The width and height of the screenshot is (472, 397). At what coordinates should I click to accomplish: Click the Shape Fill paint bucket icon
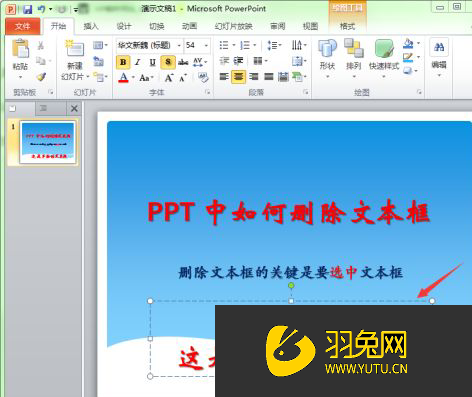coord(408,44)
